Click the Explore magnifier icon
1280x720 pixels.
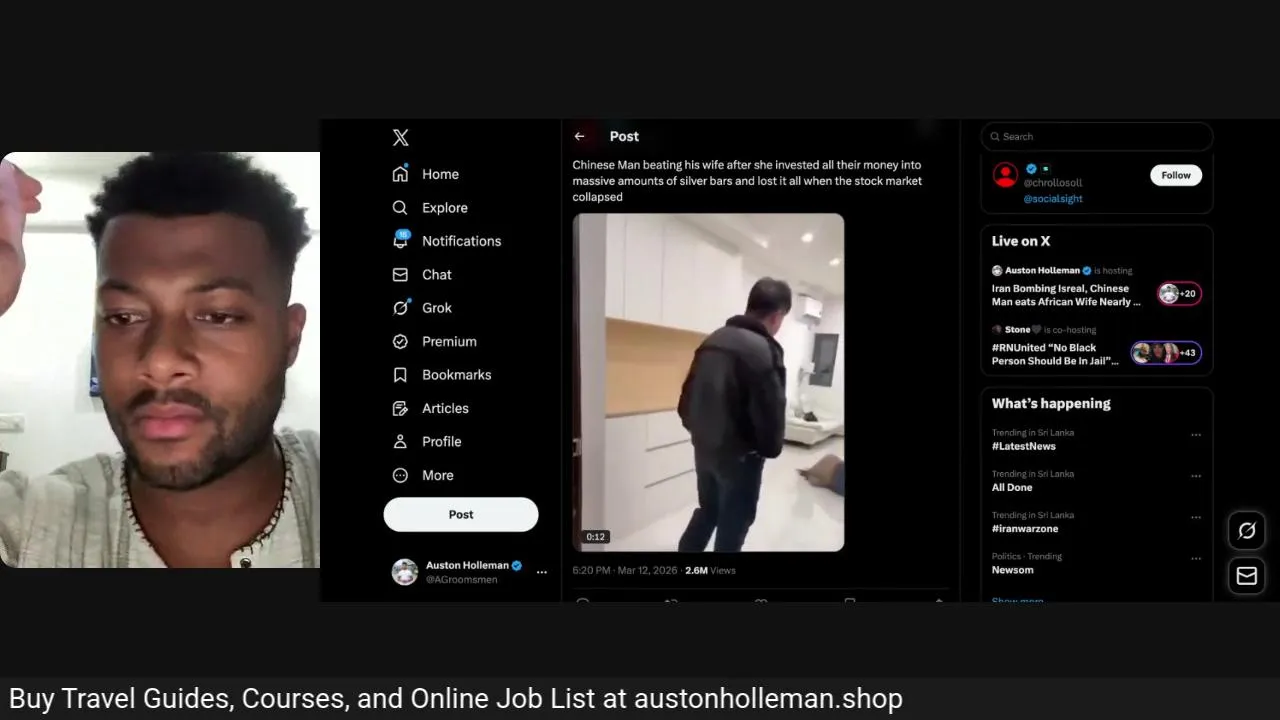click(x=400, y=208)
